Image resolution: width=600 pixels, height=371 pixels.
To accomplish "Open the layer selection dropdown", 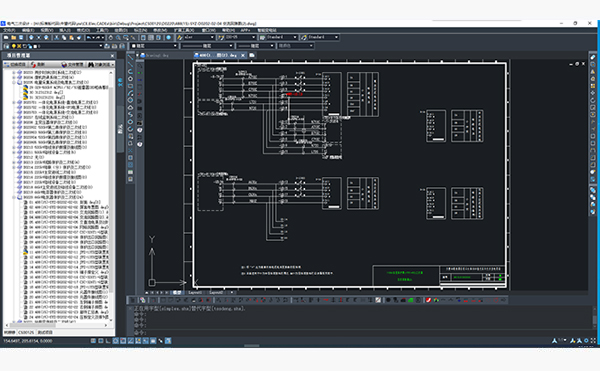I will [x=68, y=46].
